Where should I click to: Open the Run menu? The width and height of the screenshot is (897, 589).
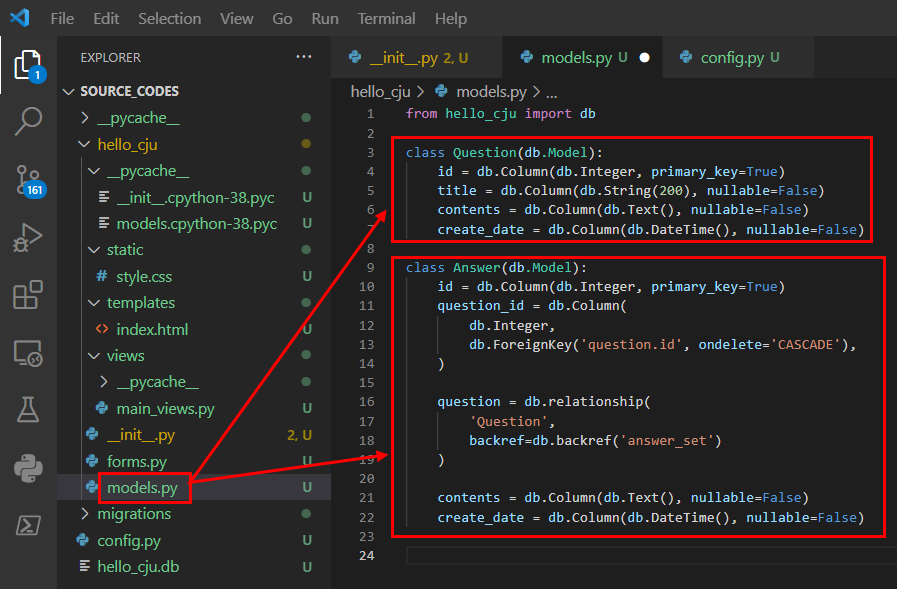click(325, 19)
